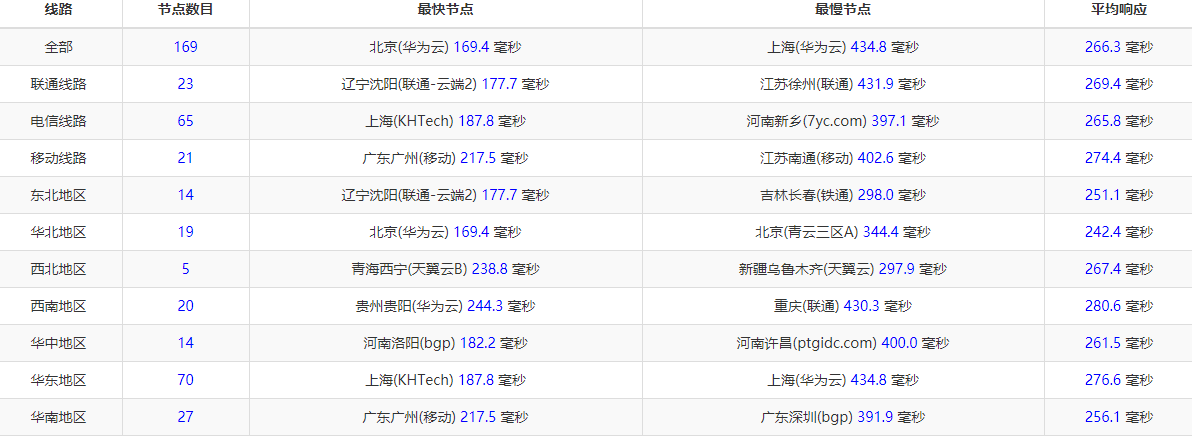
Task: Click slowest node 吉林长春(铁通) 298.0 毫秒
Action: pyautogui.click(x=843, y=195)
